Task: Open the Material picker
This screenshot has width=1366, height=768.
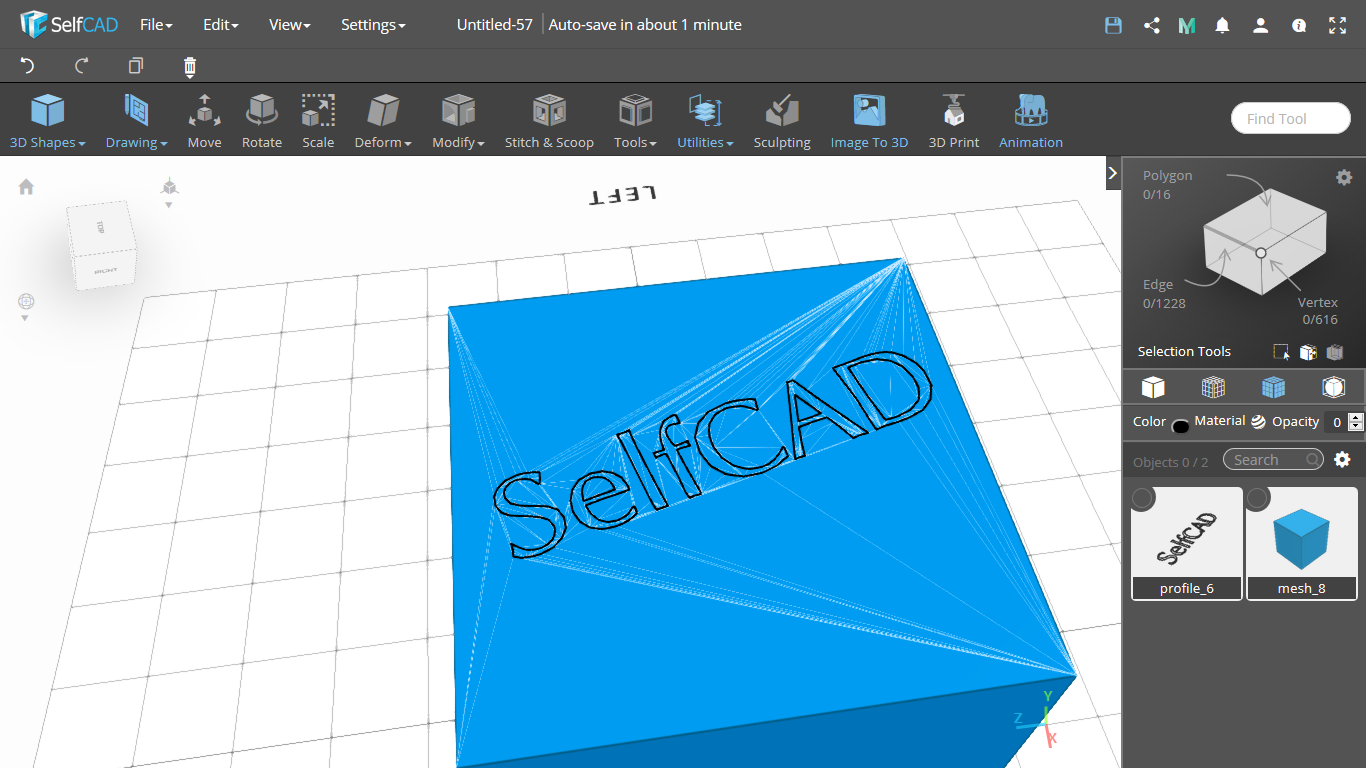Action: pyautogui.click(x=1258, y=421)
